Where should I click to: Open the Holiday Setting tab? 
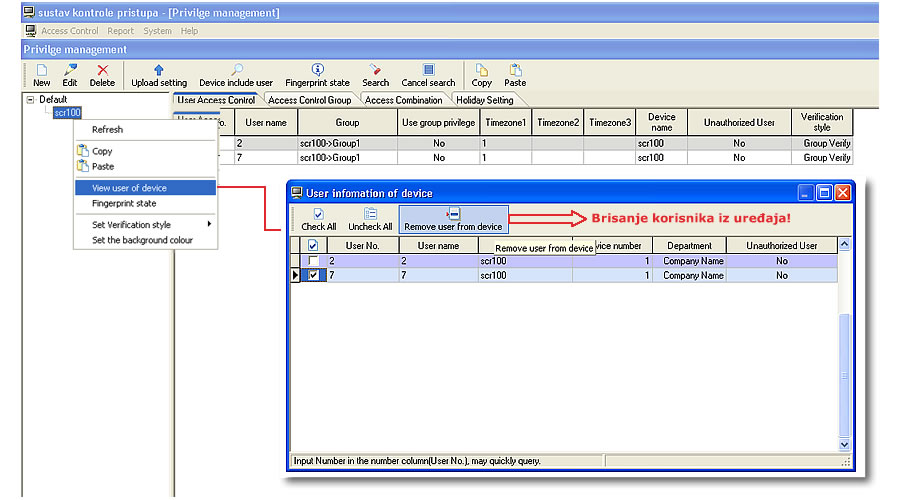click(485, 100)
